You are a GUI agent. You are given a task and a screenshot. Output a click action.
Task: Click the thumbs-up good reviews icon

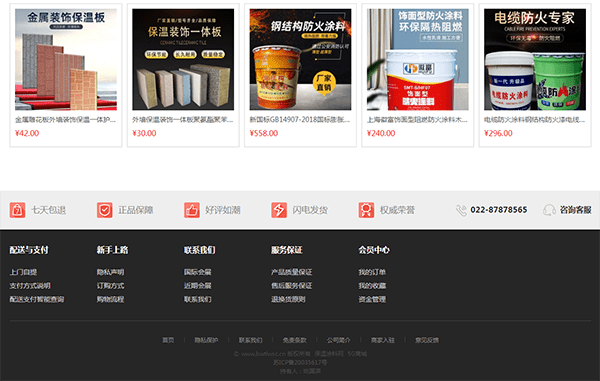192,210
